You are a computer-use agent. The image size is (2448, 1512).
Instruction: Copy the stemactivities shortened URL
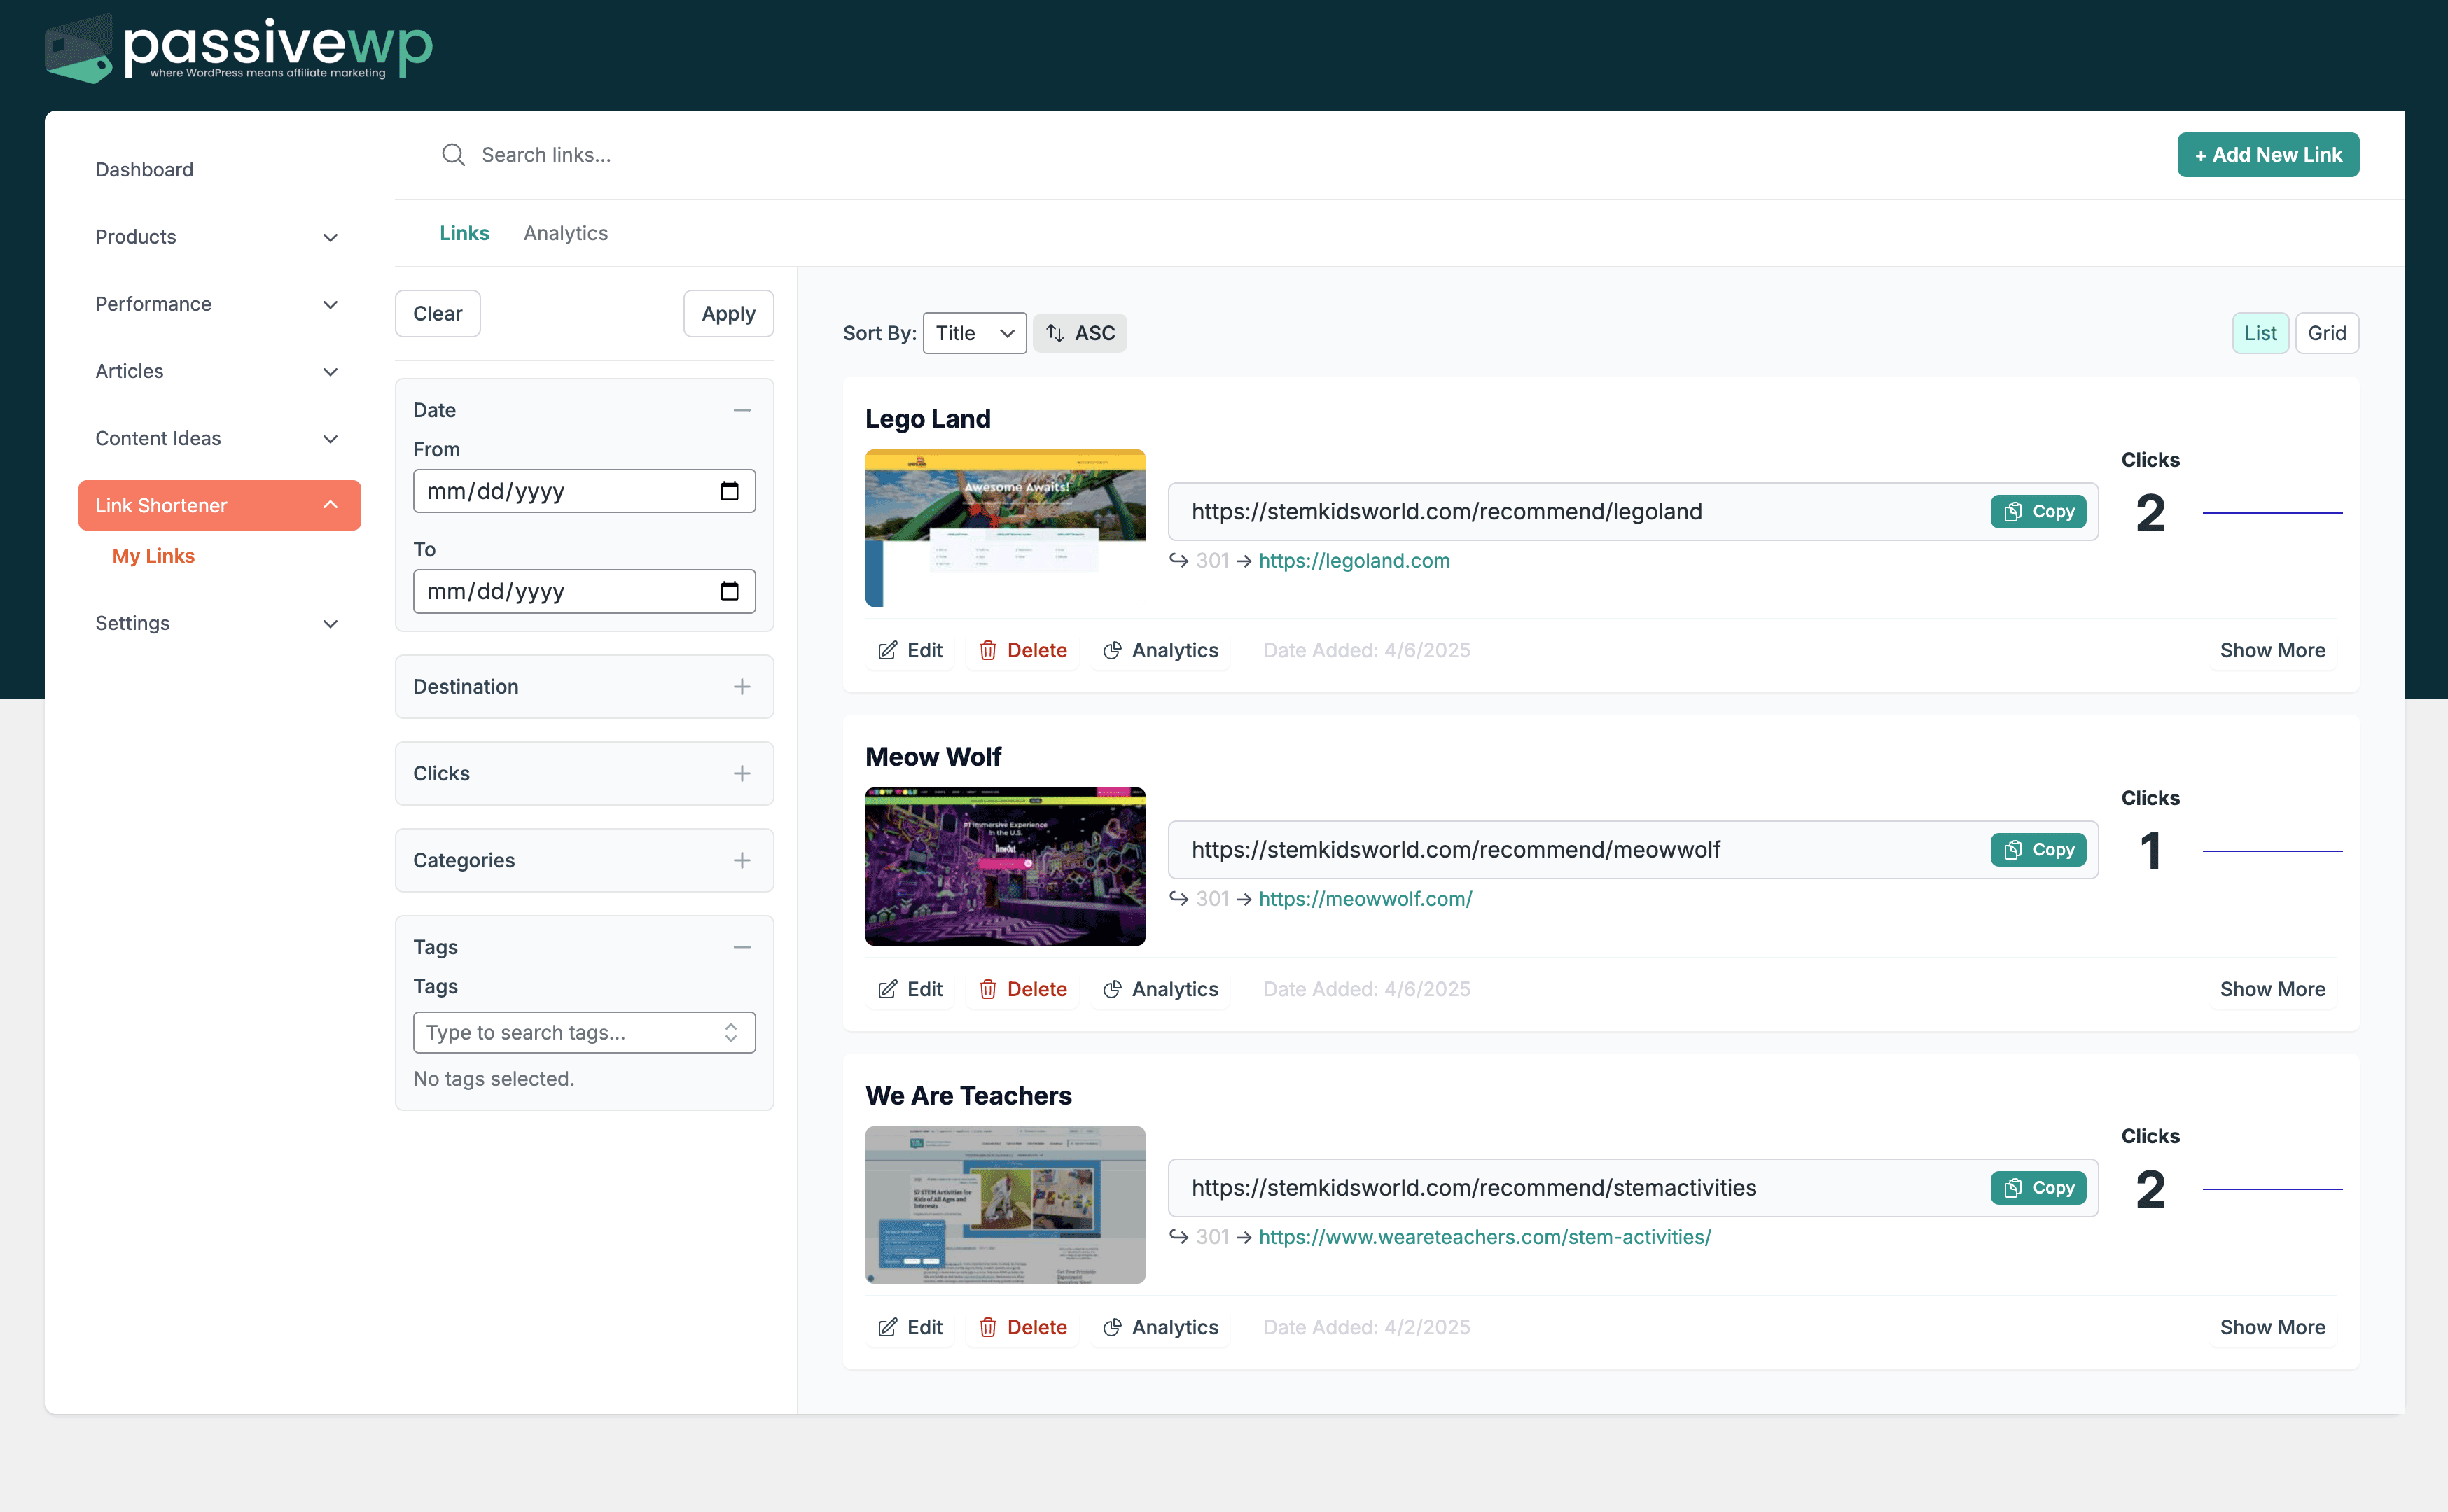[2037, 1187]
